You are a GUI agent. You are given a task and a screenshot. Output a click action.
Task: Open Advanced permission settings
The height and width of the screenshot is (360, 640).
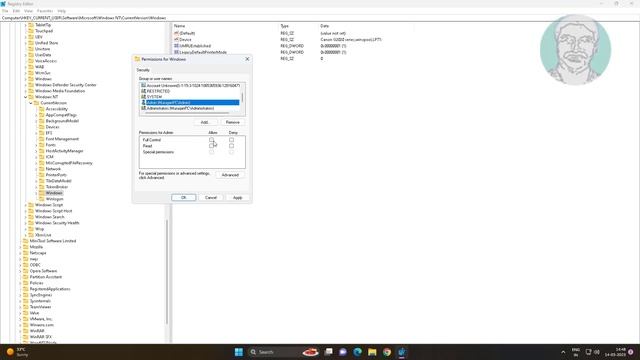click(x=230, y=175)
